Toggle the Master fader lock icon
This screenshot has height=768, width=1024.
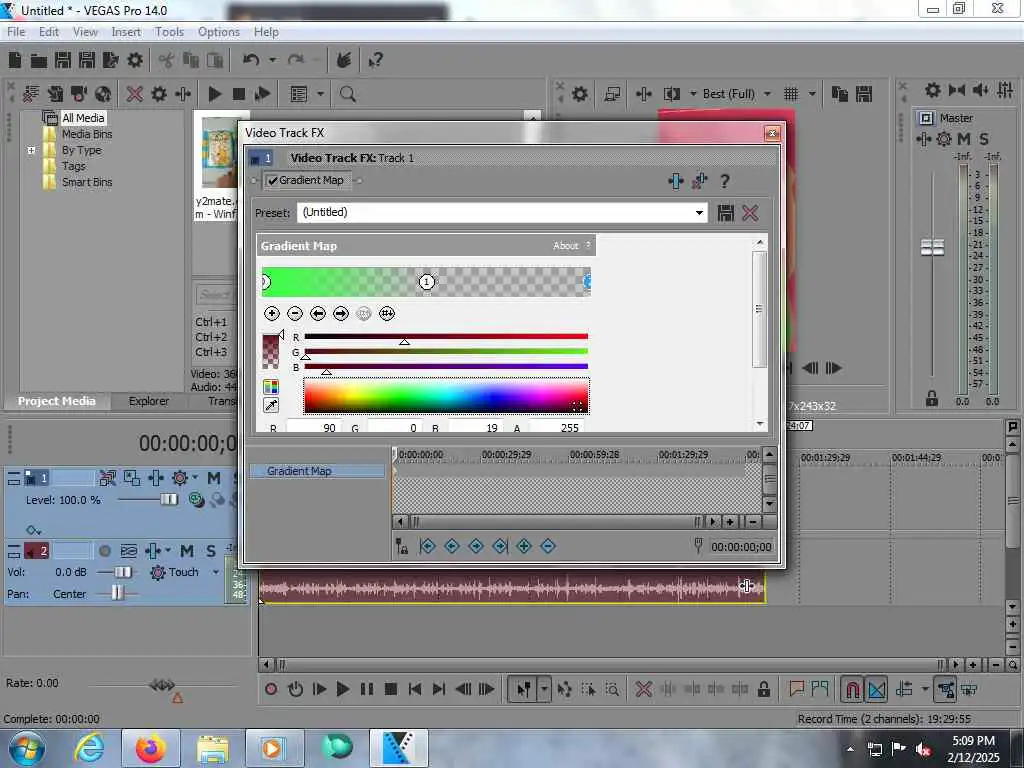click(x=932, y=398)
